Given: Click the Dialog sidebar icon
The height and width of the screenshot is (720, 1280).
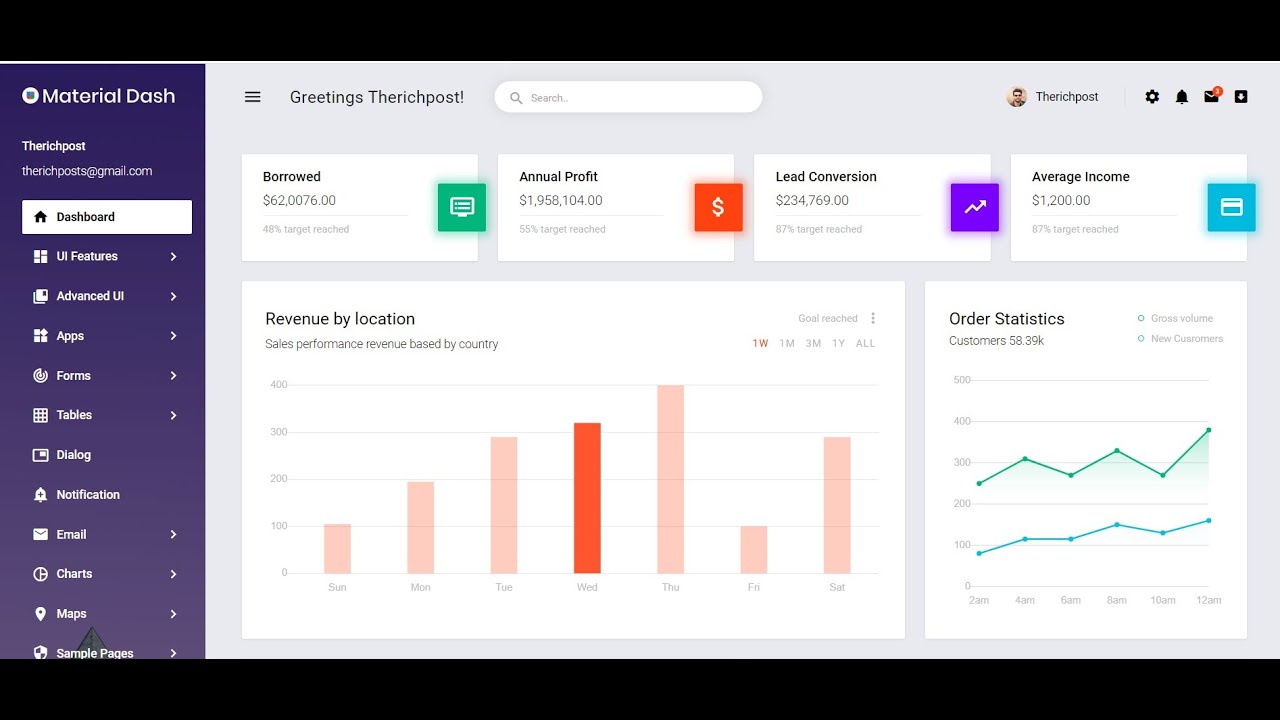Looking at the screenshot, I should 40,455.
